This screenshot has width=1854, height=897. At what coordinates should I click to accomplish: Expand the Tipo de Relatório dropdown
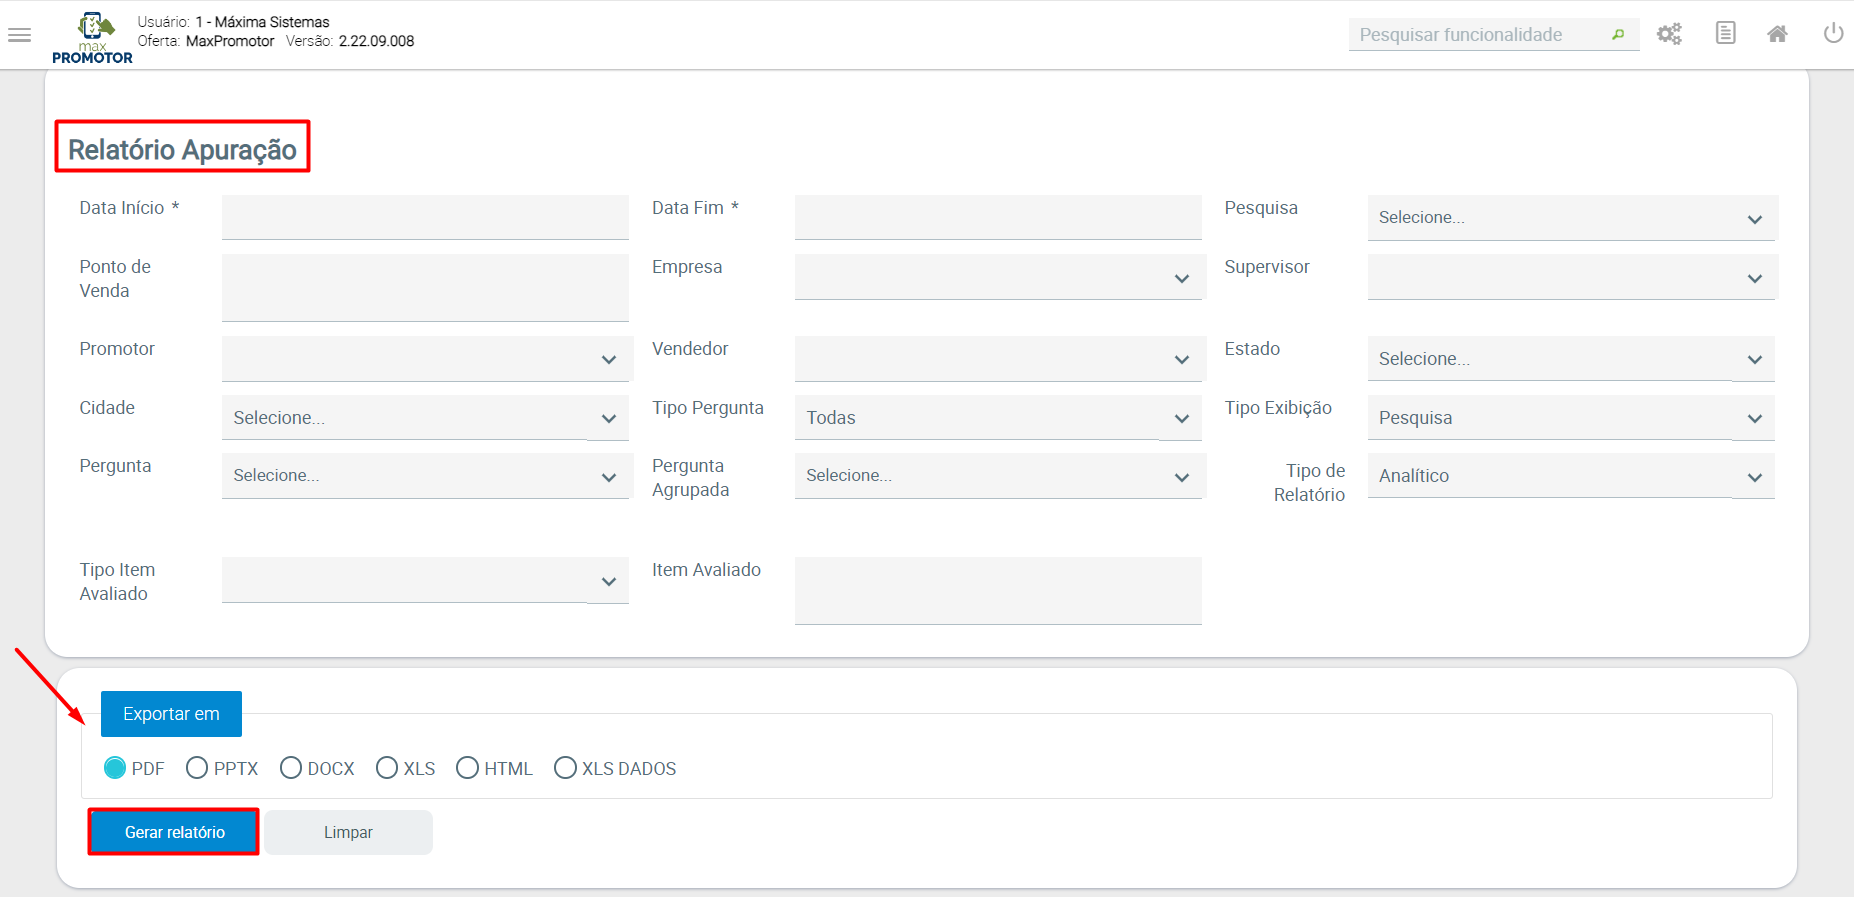[x=1571, y=476]
